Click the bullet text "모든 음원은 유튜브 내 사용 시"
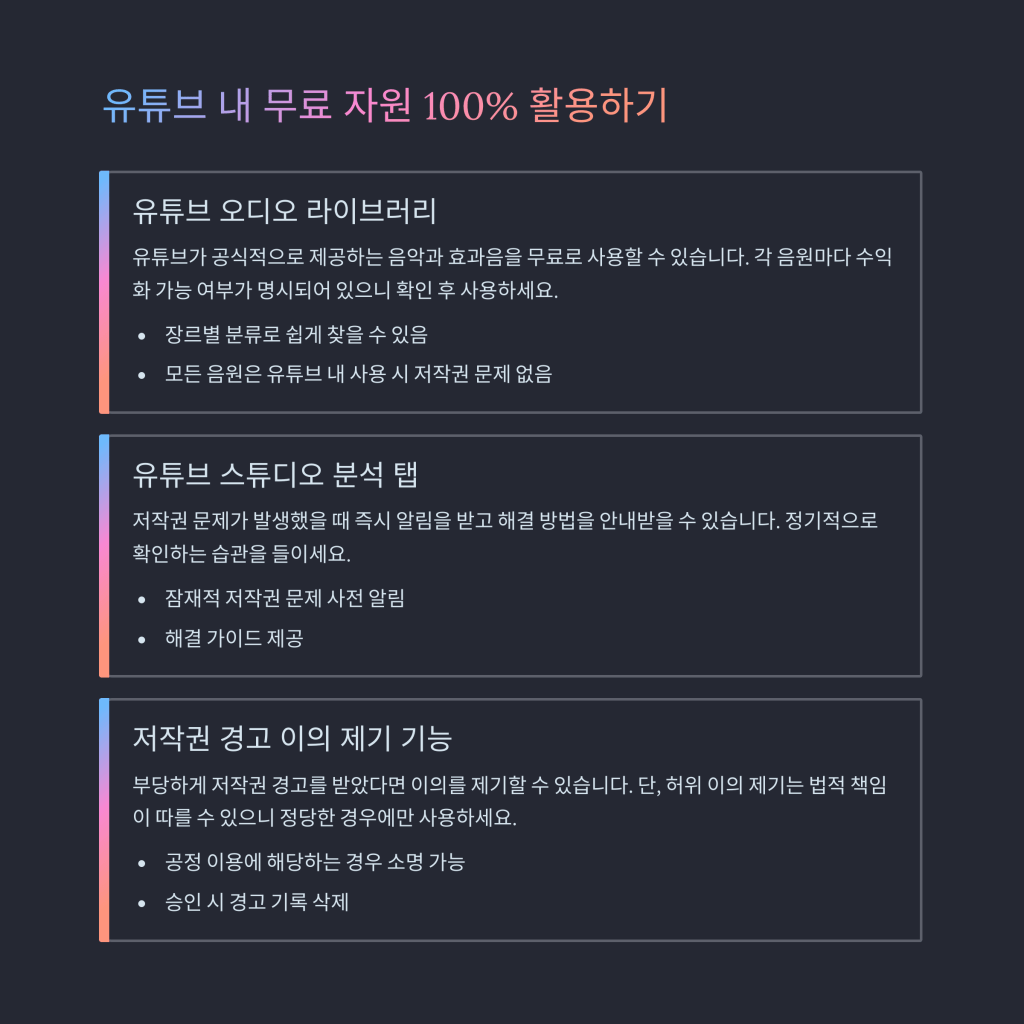Viewport: 1024px width, 1024px height. pyautogui.click(x=358, y=374)
